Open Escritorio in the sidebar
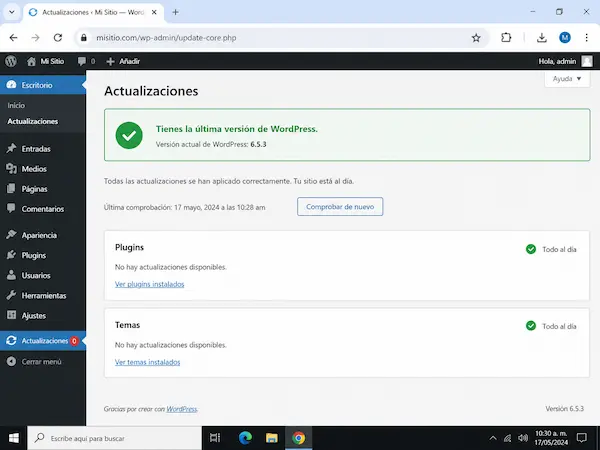600x450 pixels. [x=43, y=85]
